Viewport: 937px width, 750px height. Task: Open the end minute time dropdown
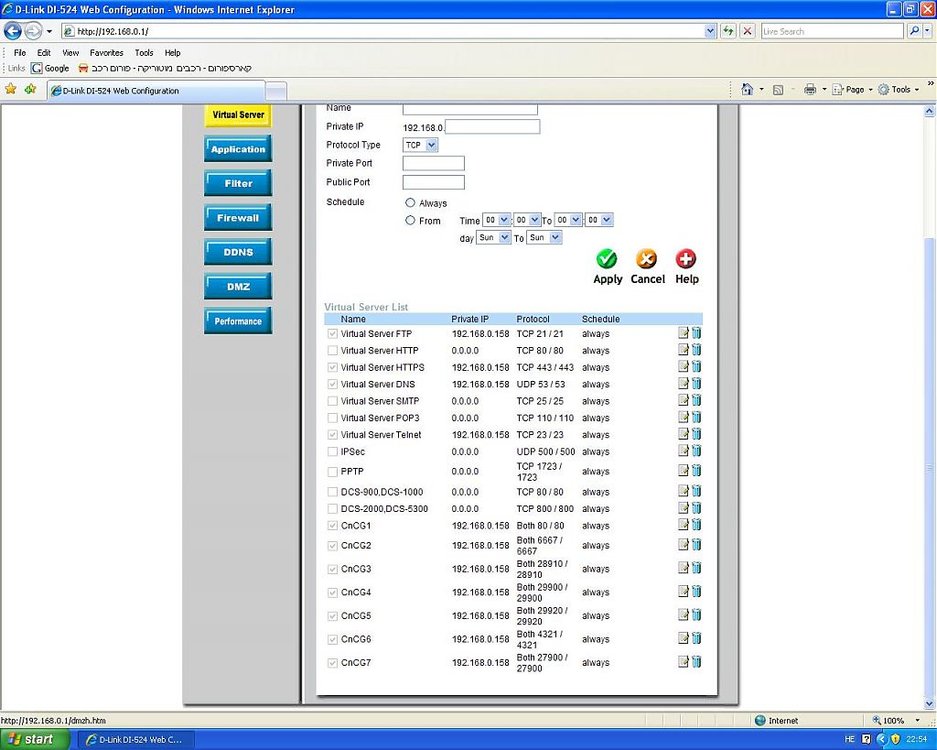[x=599, y=221]
